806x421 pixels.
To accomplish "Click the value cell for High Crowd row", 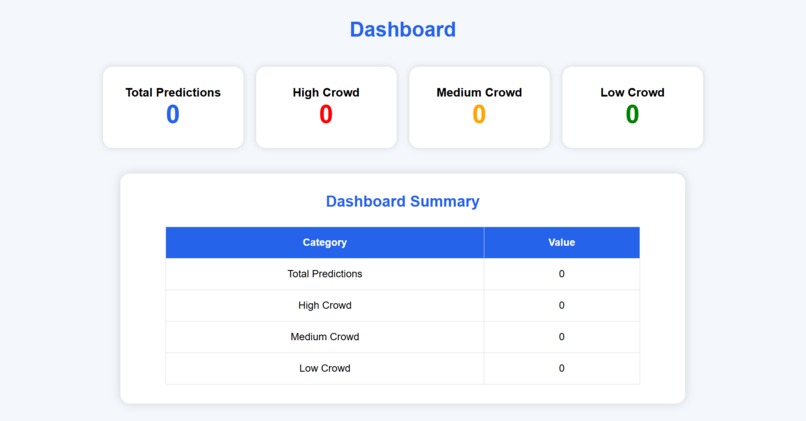I will pos(562,305).
